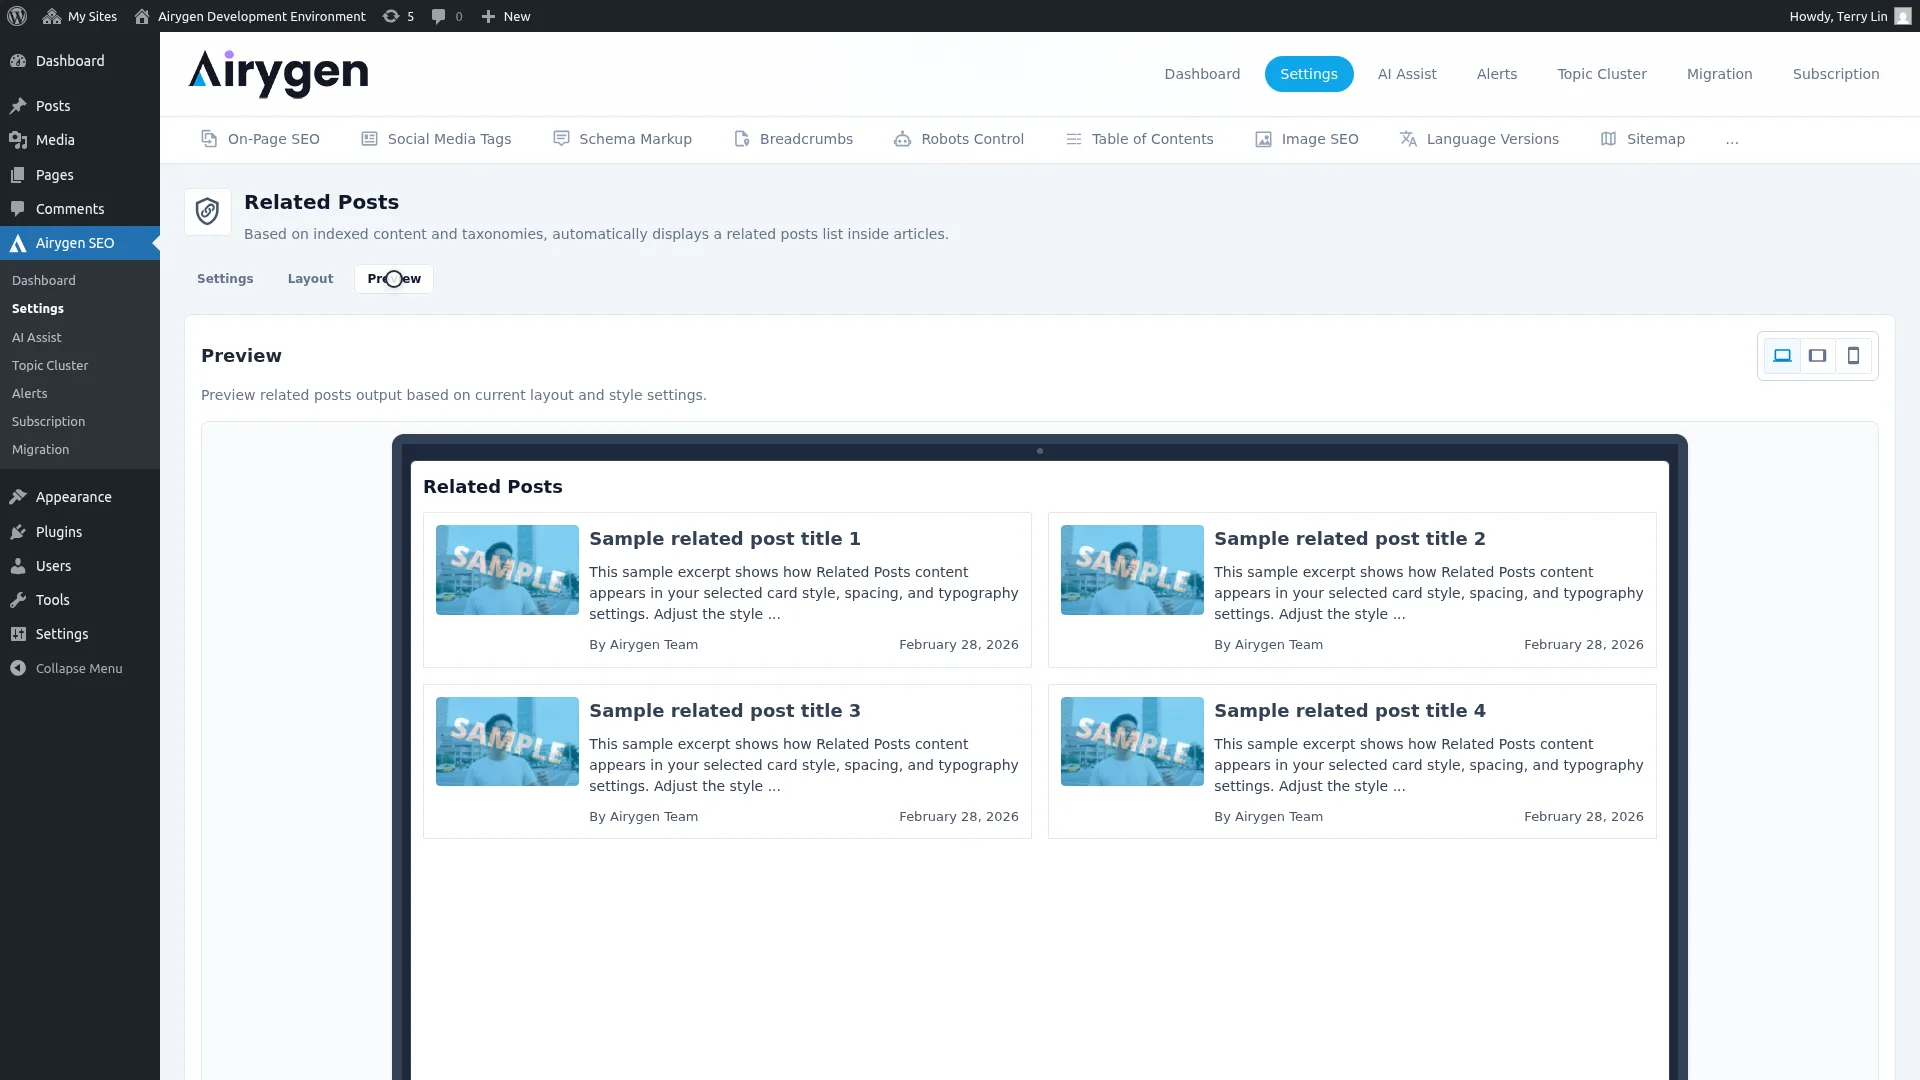The height and width of the screenshot is (1080, 1920).
Task: Open WordPress Settings in lower sidebar
Action: coord(80,634)
